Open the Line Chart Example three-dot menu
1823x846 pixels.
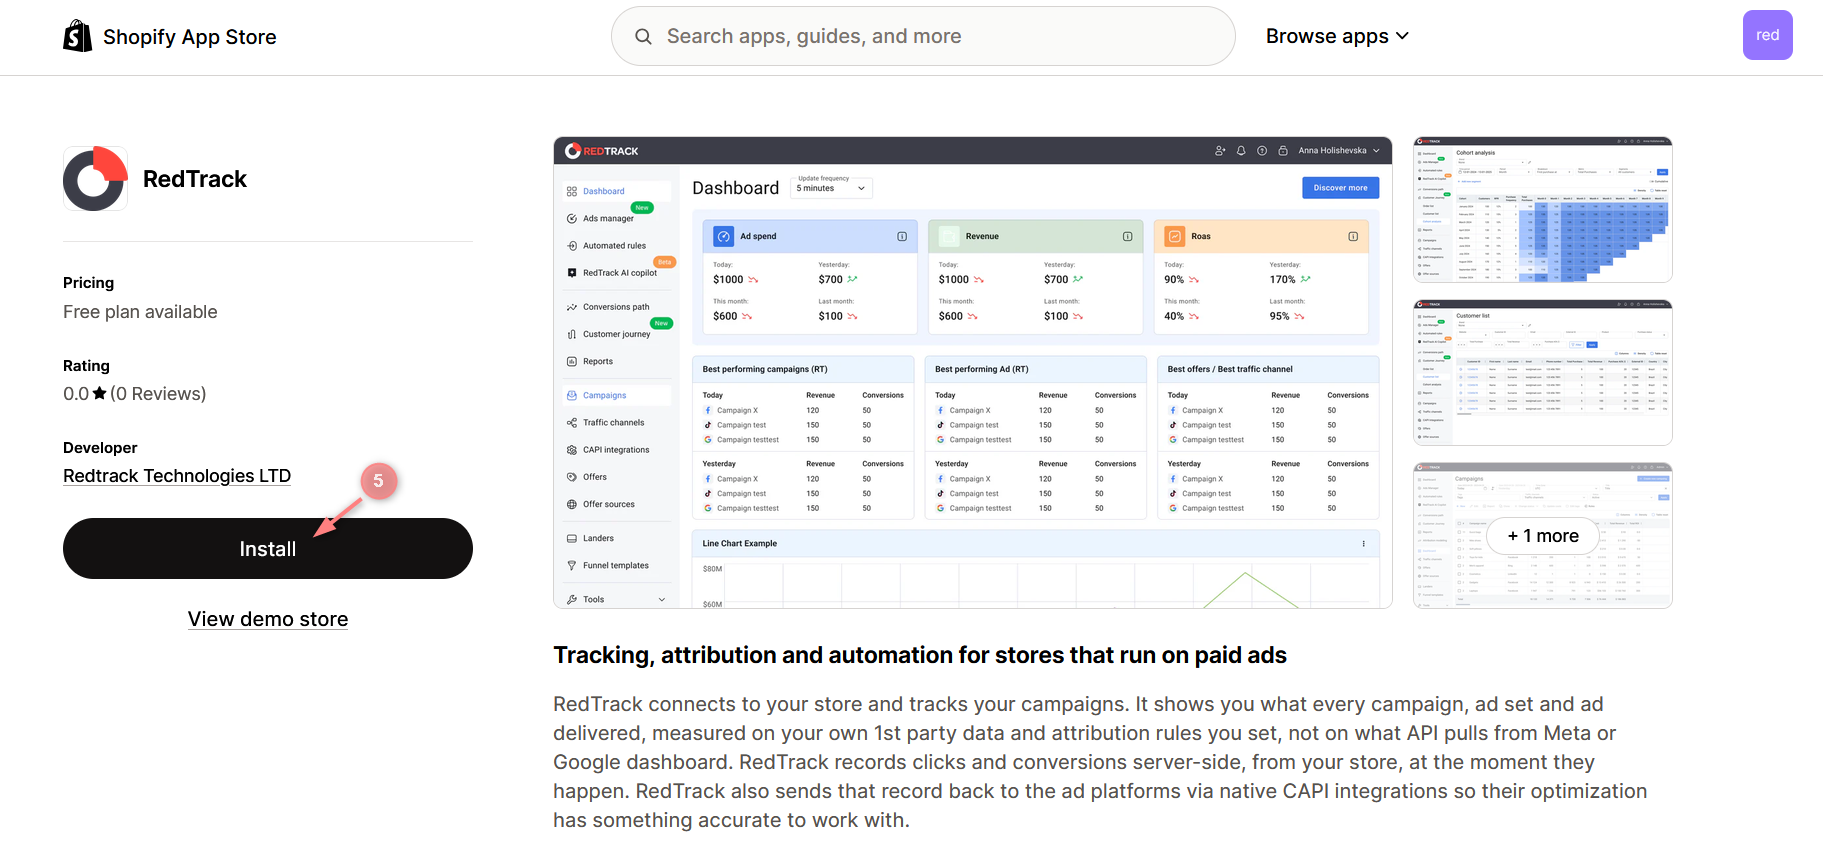(x=1363, y=544)
